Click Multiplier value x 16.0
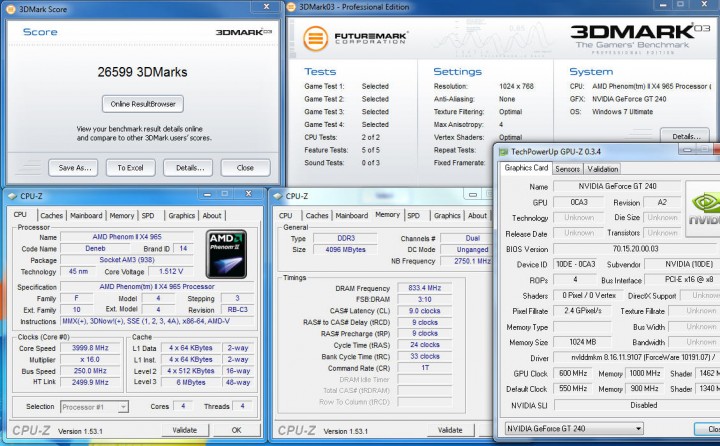Viewport: 720px width, 446px height. pyautogui.click(x=90, y=360)
